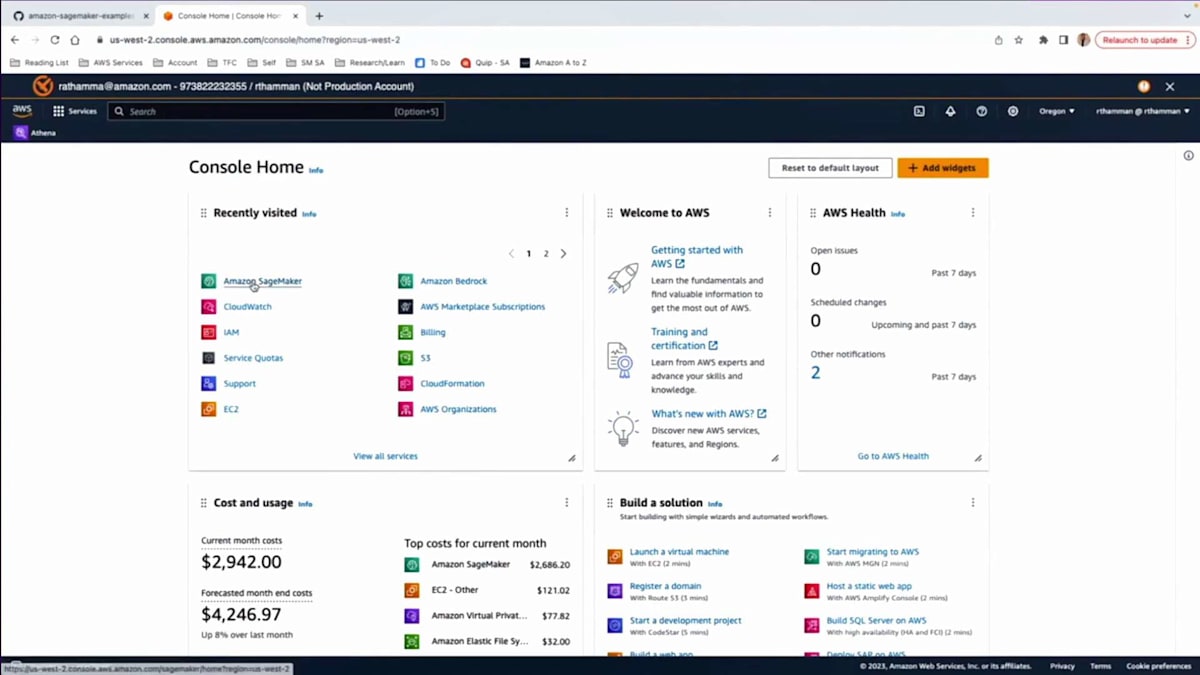The image size is (1200, 675).
Task: Click the AWS Organizations icon
Action: coord(405,409)
